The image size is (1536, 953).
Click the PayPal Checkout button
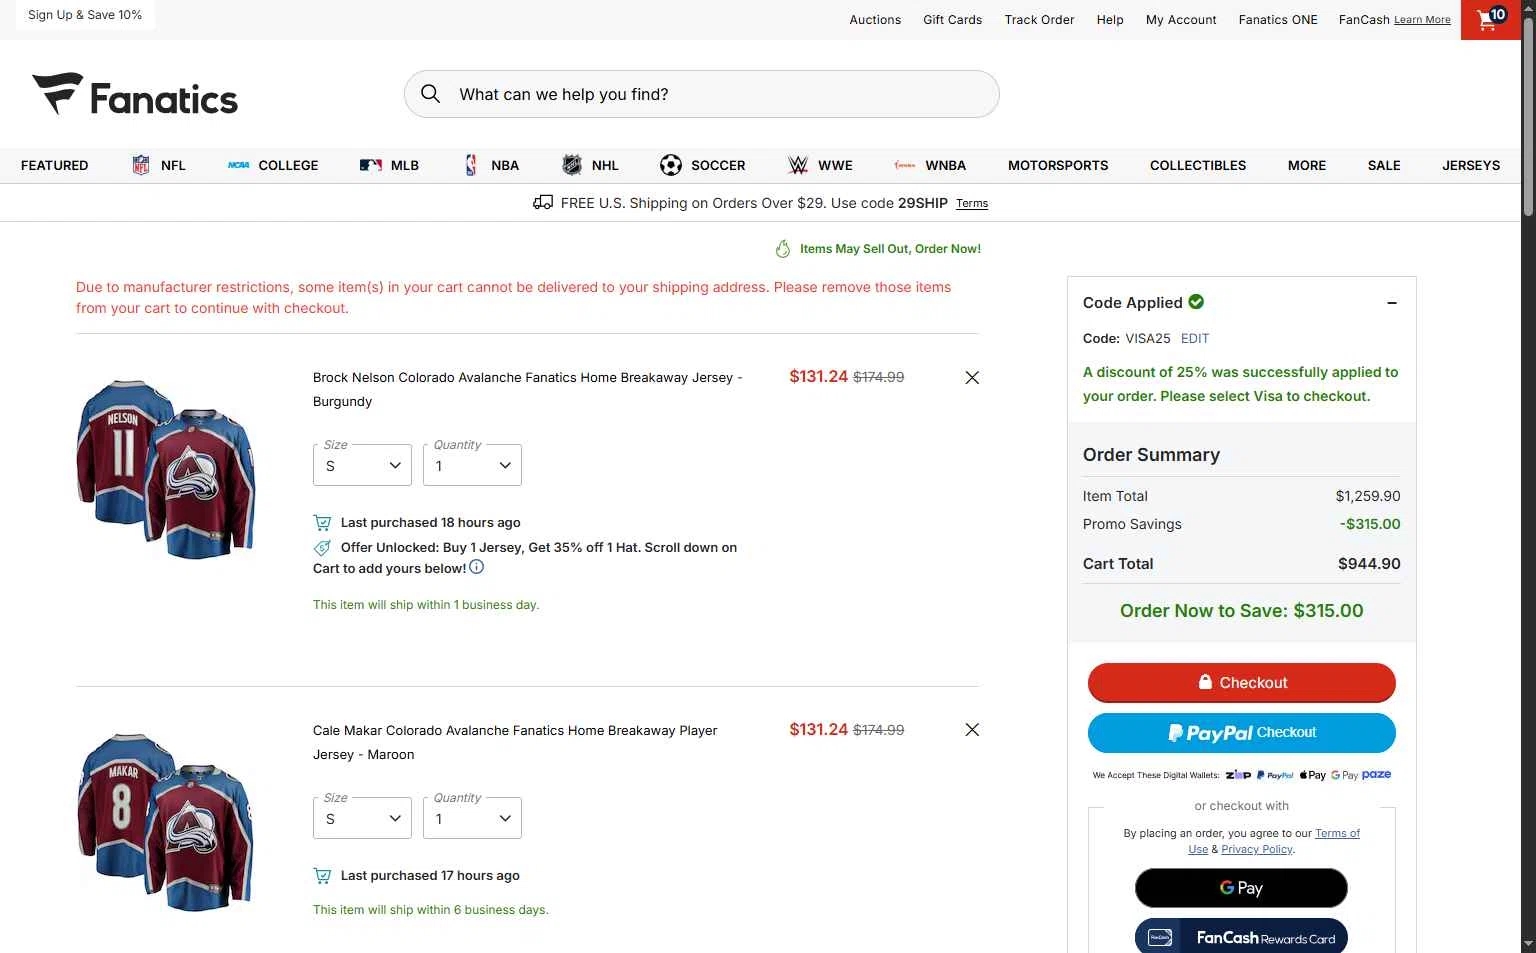click(1242, 733)
